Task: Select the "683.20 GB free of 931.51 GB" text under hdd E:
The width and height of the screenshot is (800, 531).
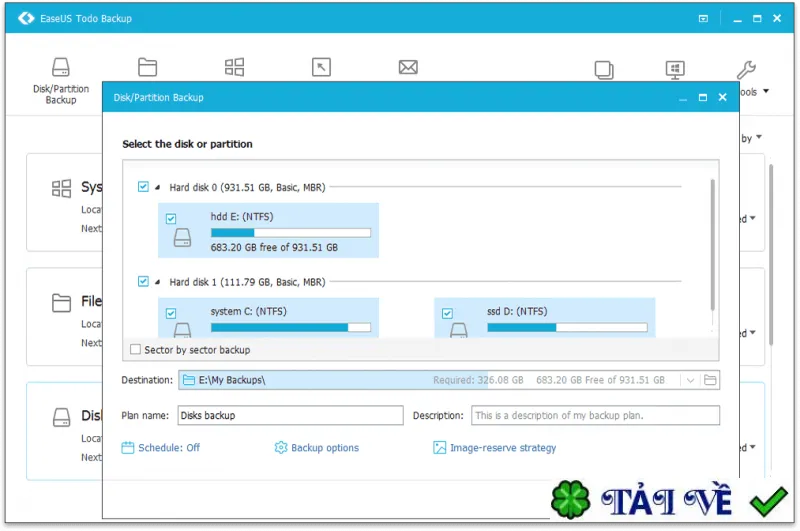Action: [274, 247]
